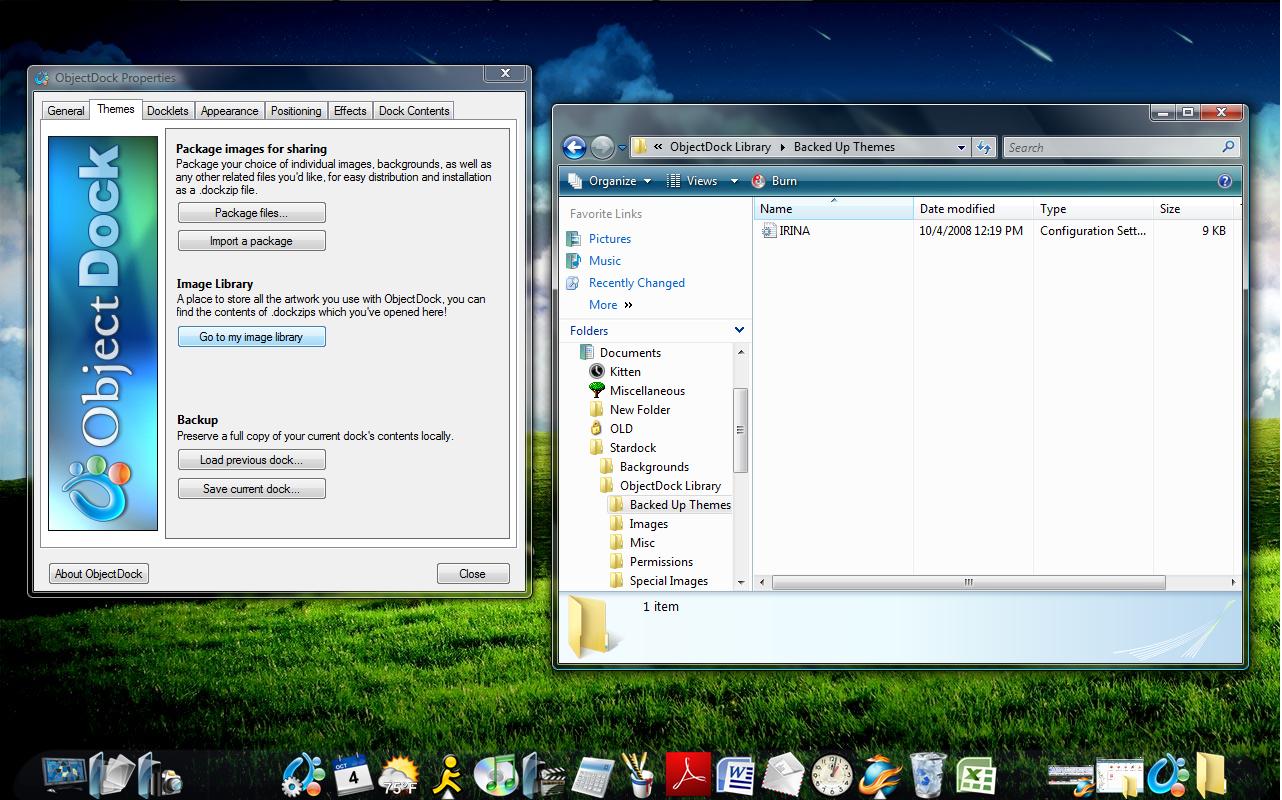Click Go to my image library button
The image size is (1282, 800).
tap(252, 337)
